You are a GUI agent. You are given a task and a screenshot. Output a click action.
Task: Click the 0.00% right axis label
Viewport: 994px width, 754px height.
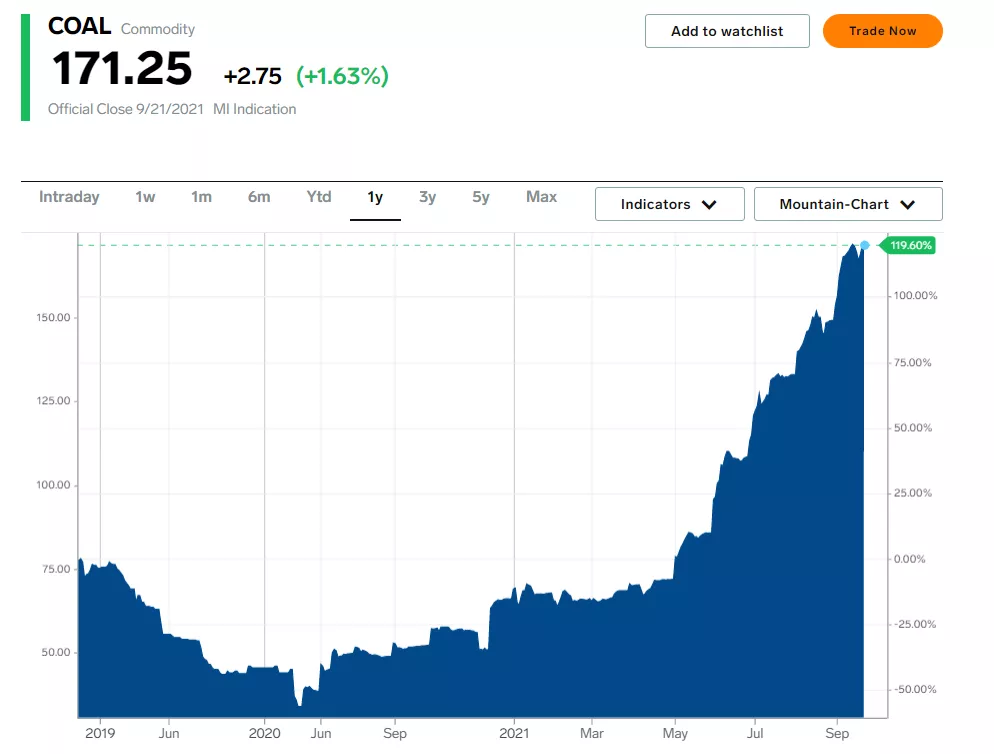tap(910, 559)
